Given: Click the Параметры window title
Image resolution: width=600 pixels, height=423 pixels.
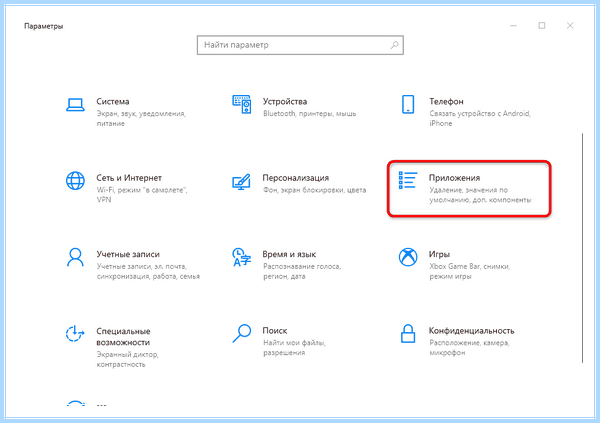Looking at the screenshot, I should pyautogui.click(x=44, y=26).
